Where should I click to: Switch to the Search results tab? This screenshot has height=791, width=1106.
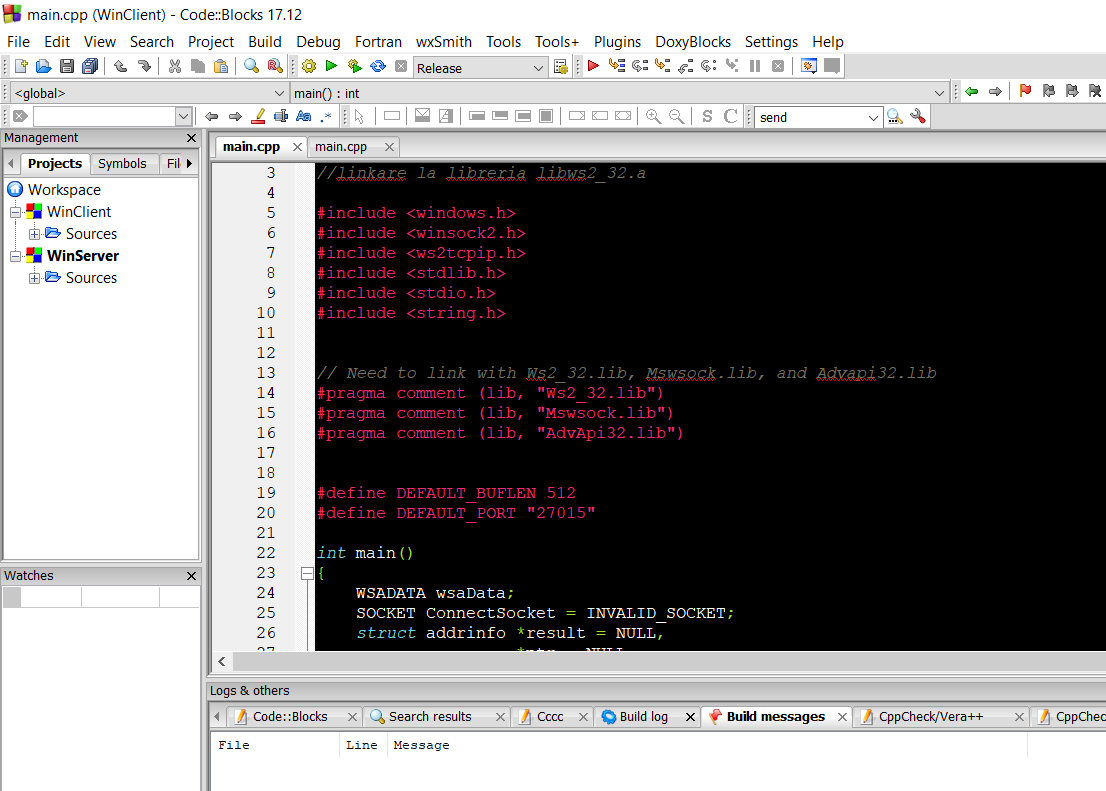pos(430,716)
